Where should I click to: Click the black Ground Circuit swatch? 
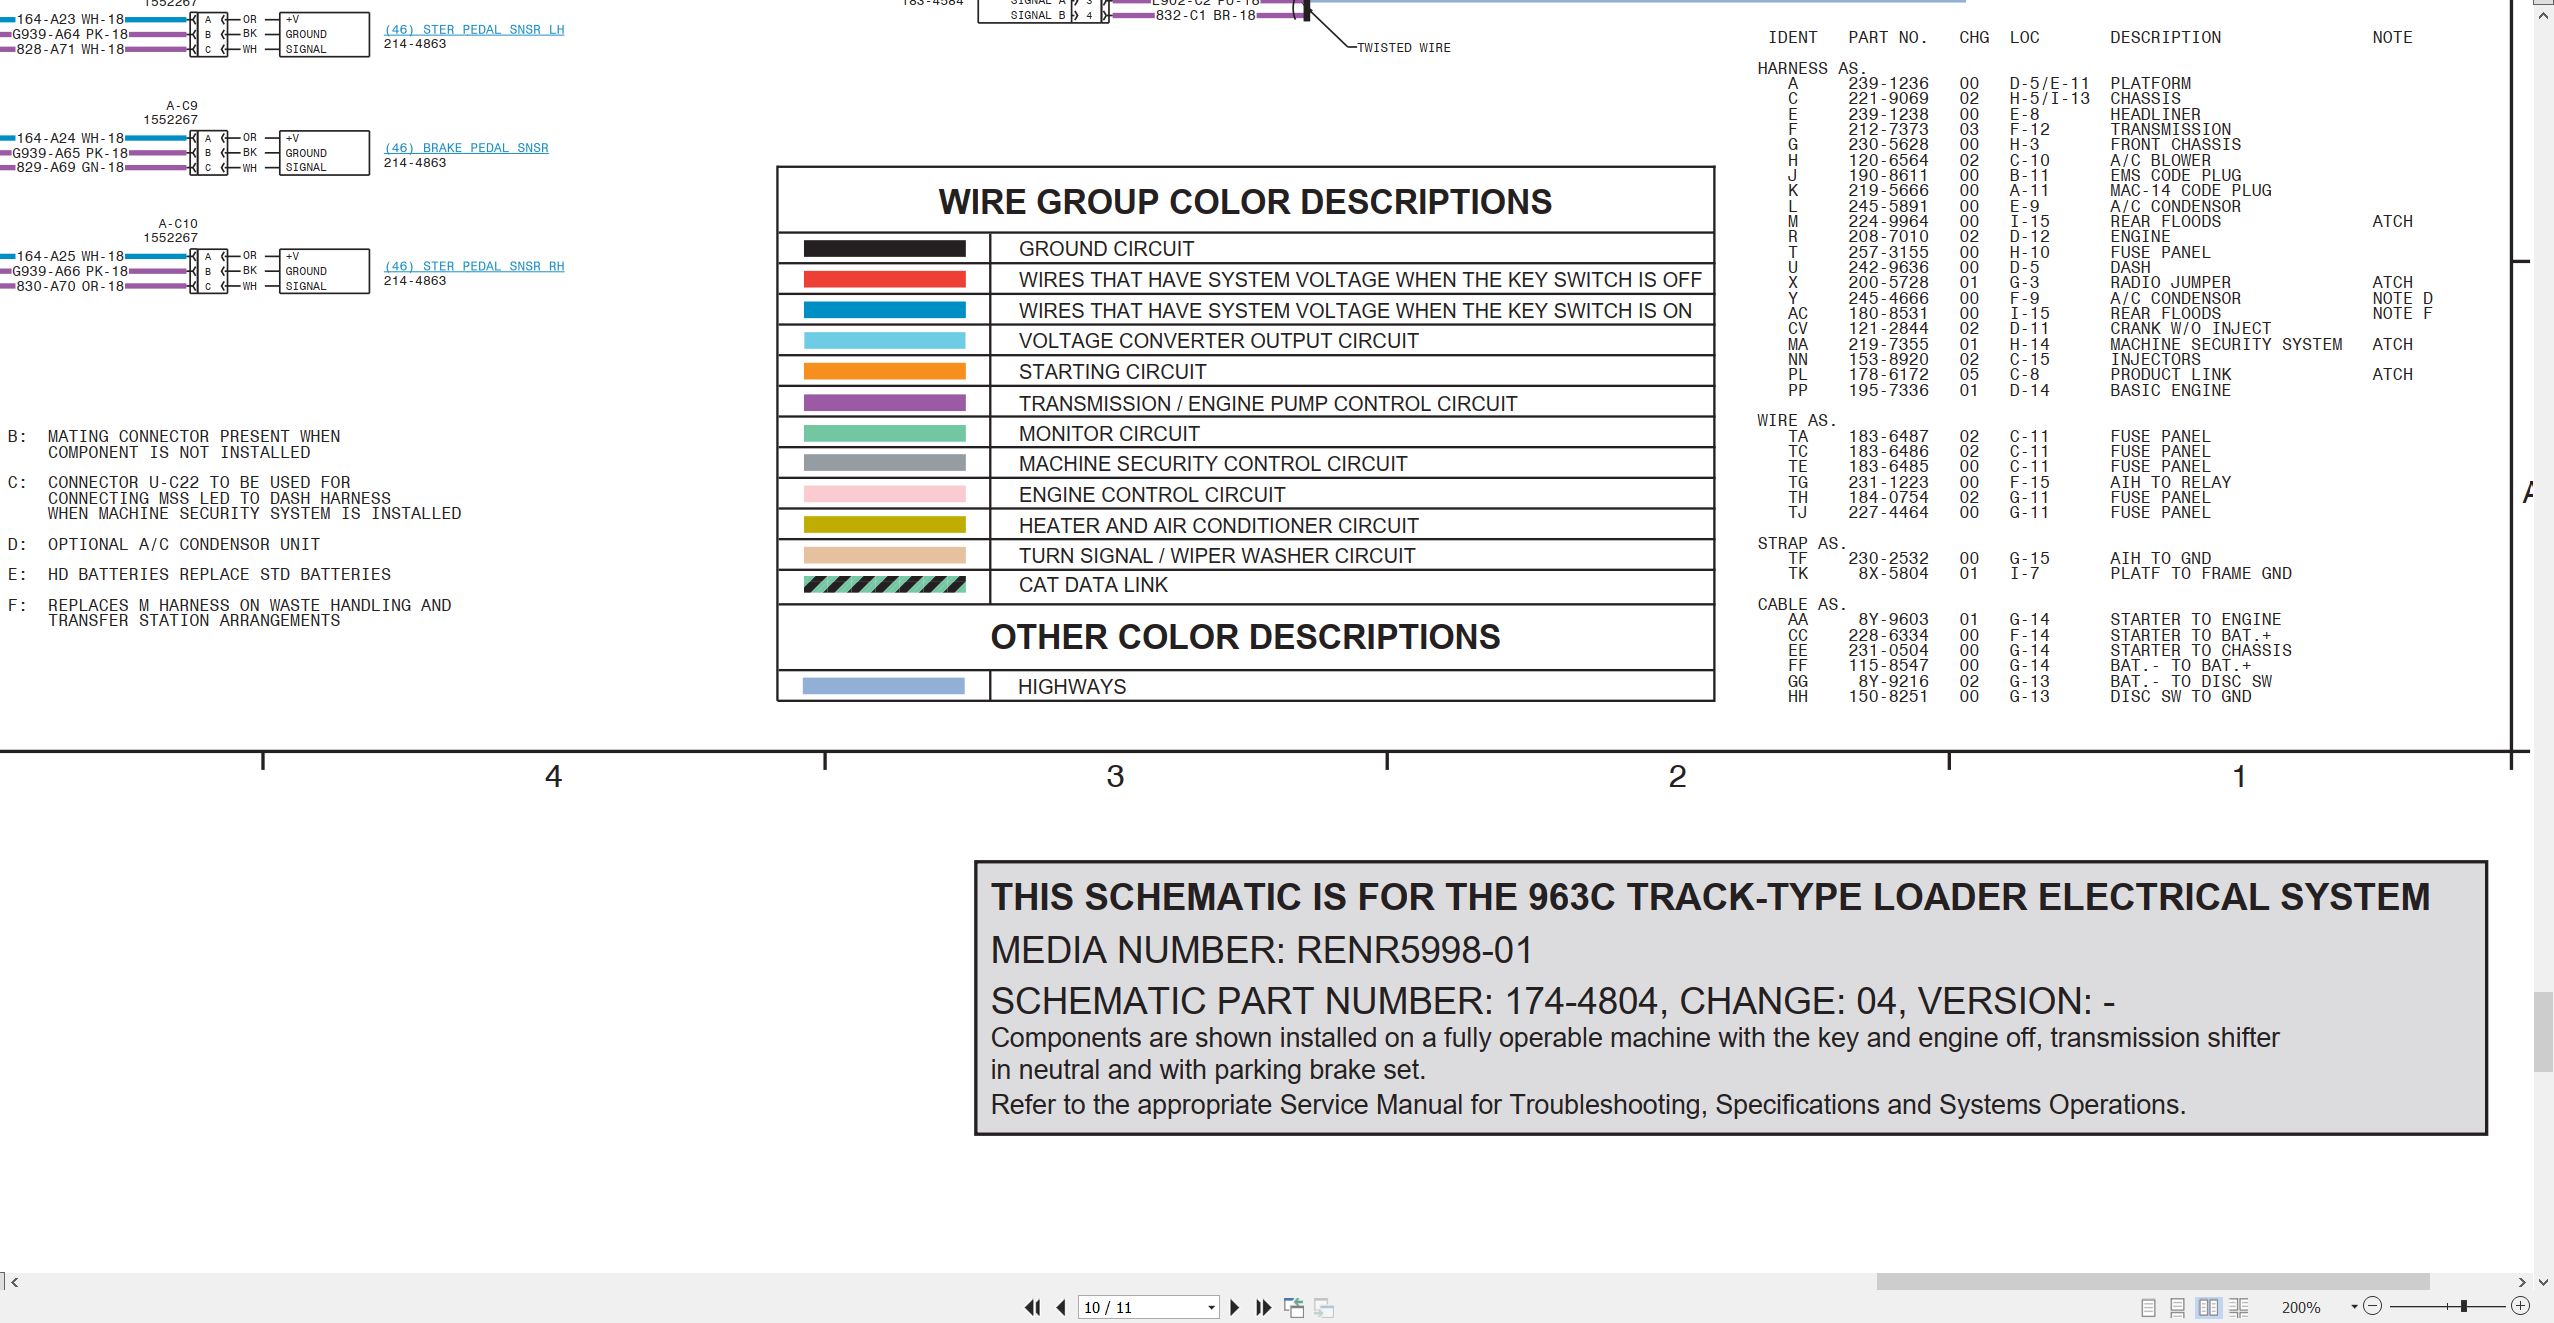coord(884,249)
